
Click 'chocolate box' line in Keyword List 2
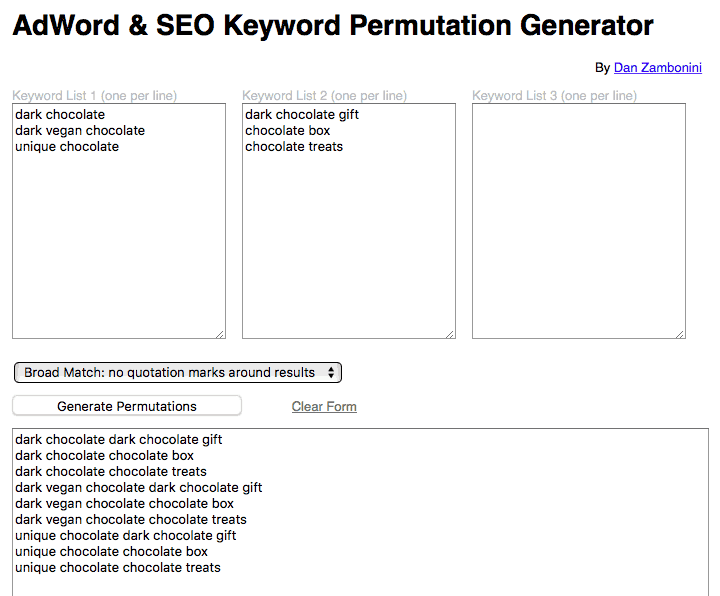click(287, 130)
